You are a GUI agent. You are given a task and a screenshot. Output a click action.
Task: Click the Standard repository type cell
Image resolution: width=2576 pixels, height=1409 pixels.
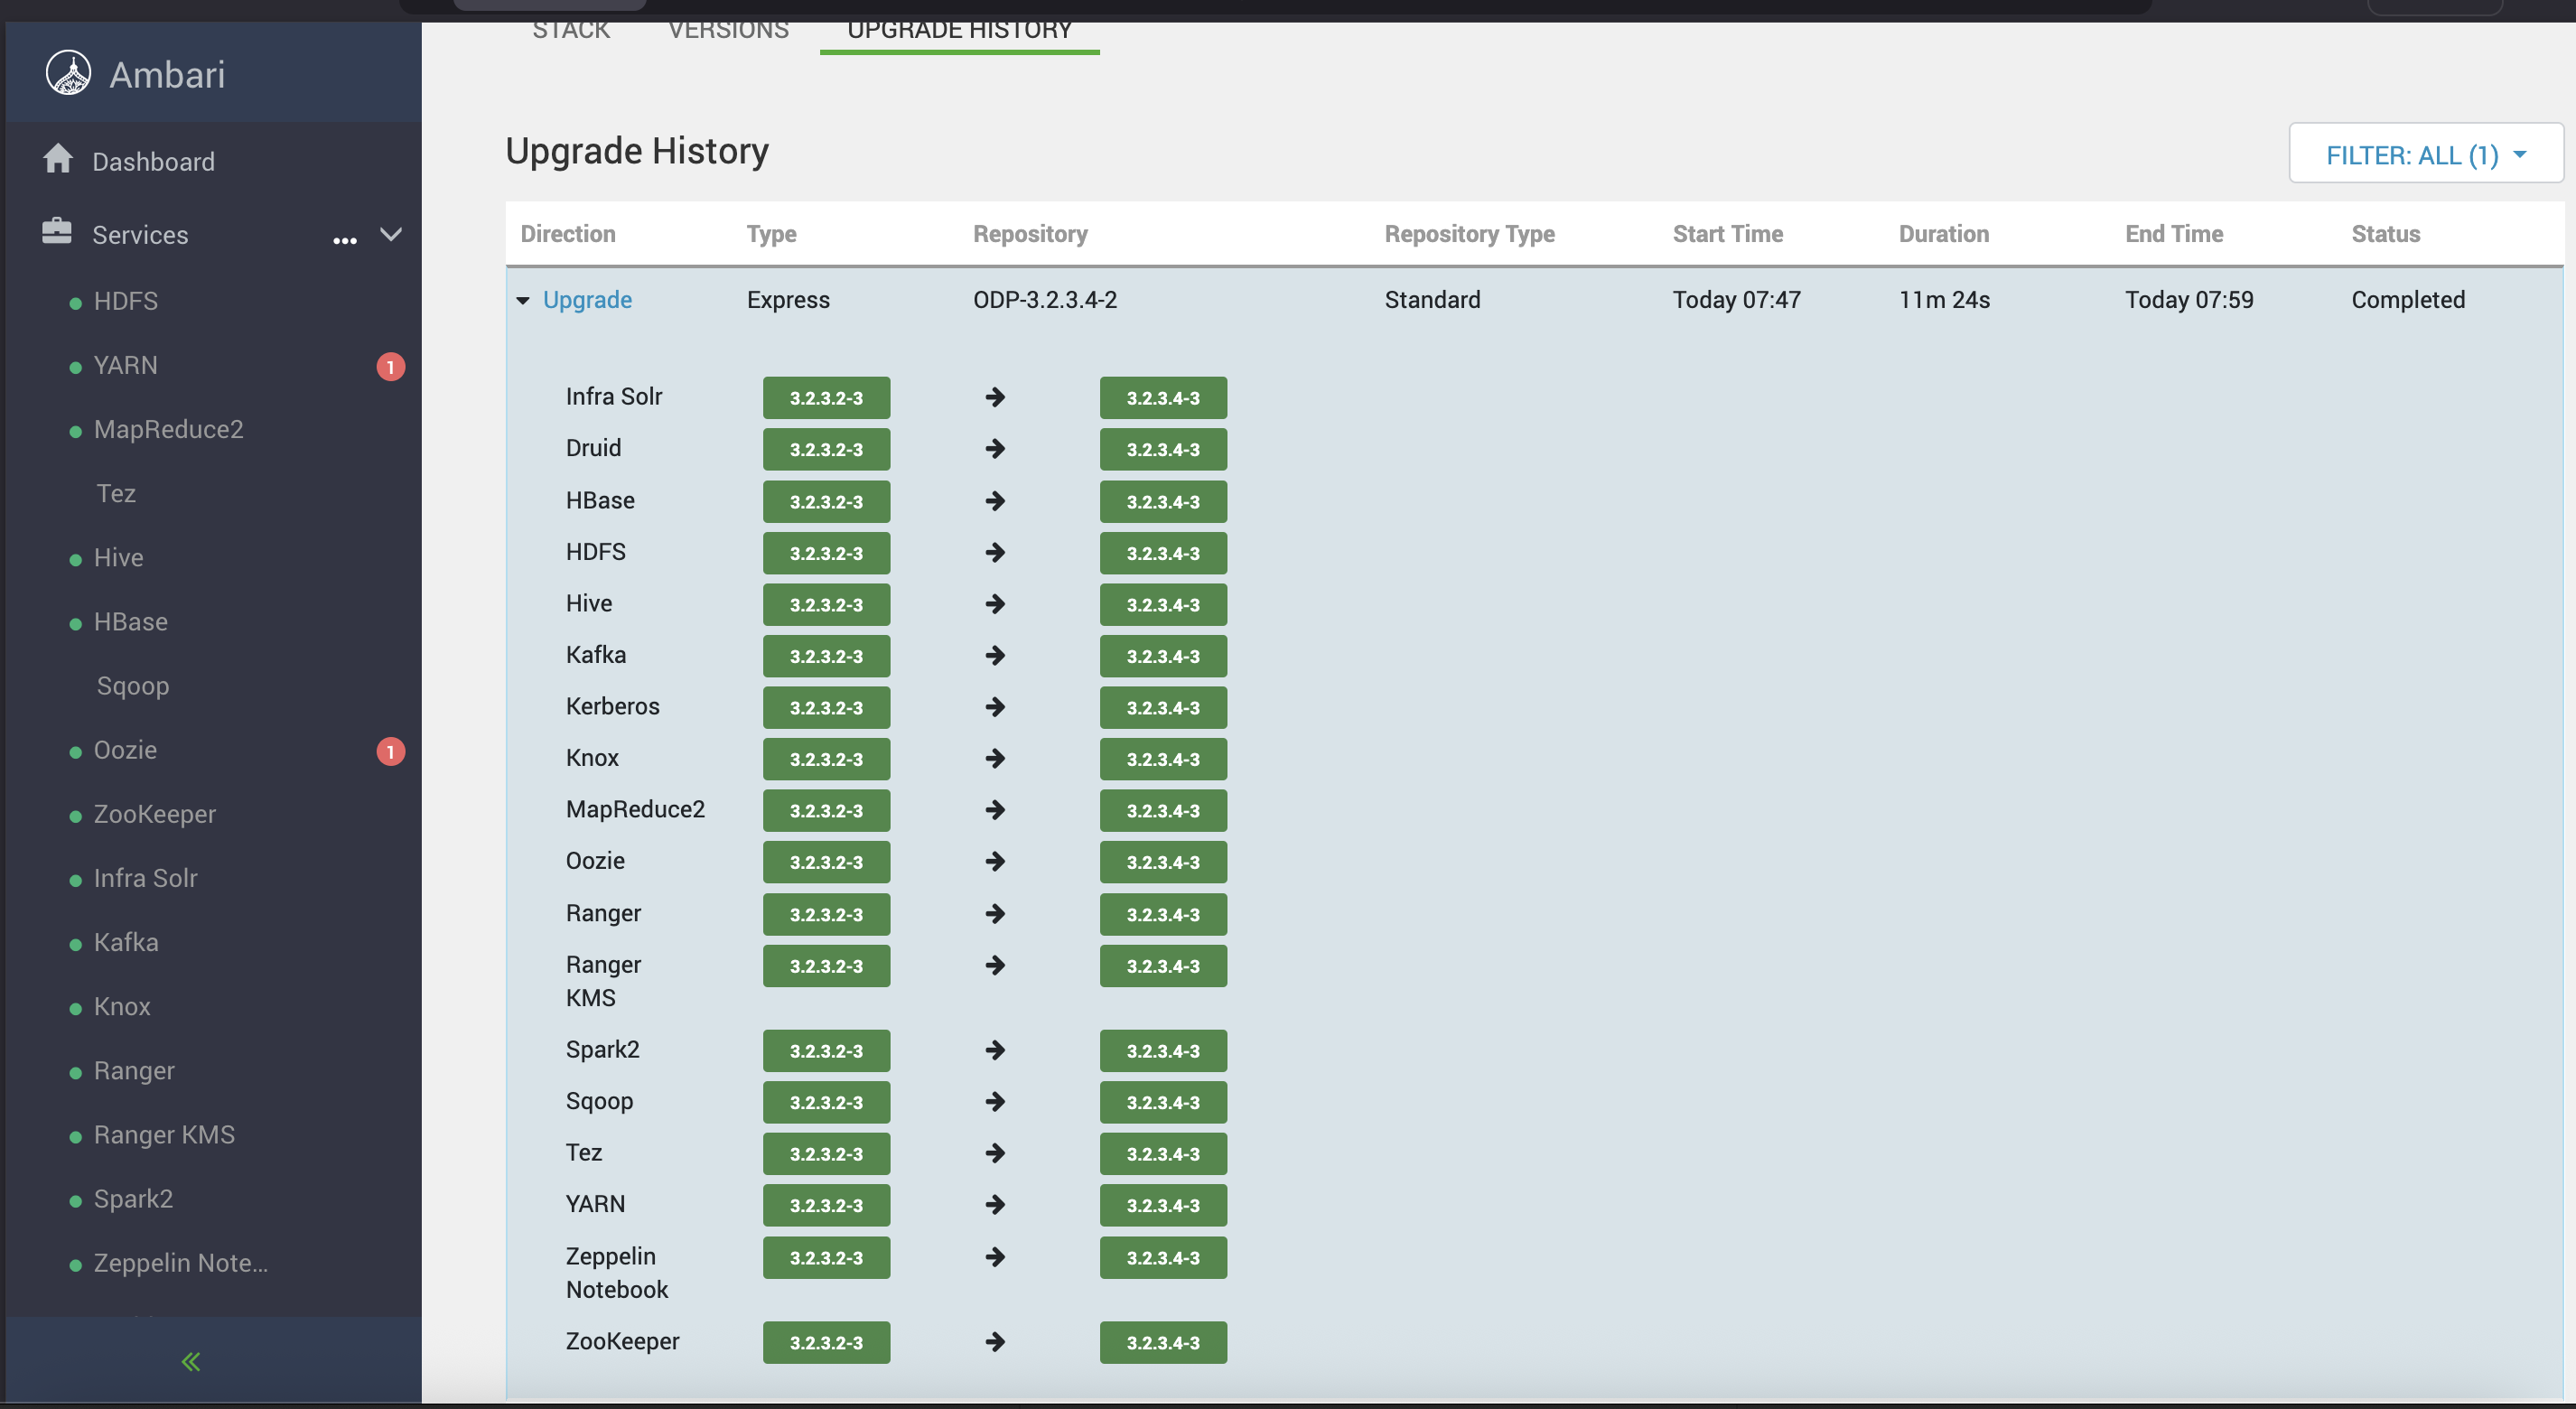(1432, 299)
